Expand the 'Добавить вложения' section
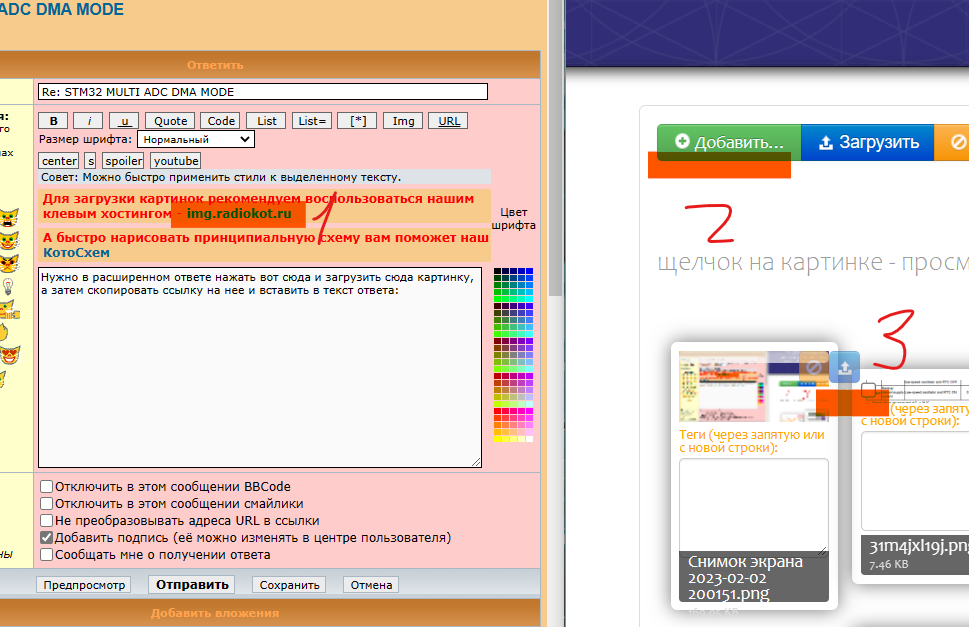This screenshot has height=627, width=969. [x=214, y=613]
